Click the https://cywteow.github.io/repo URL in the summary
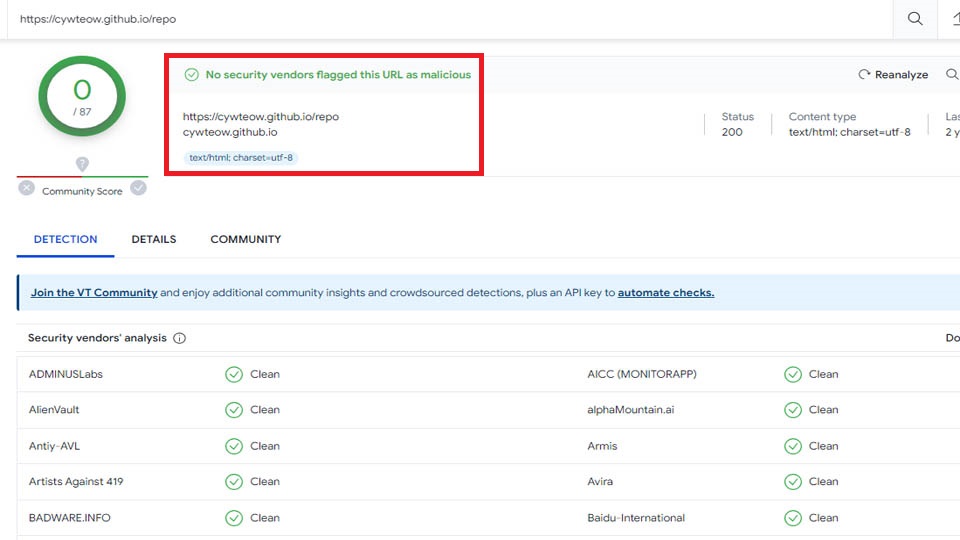This screenshot has width=960, height=540. [x=261, y=116]
